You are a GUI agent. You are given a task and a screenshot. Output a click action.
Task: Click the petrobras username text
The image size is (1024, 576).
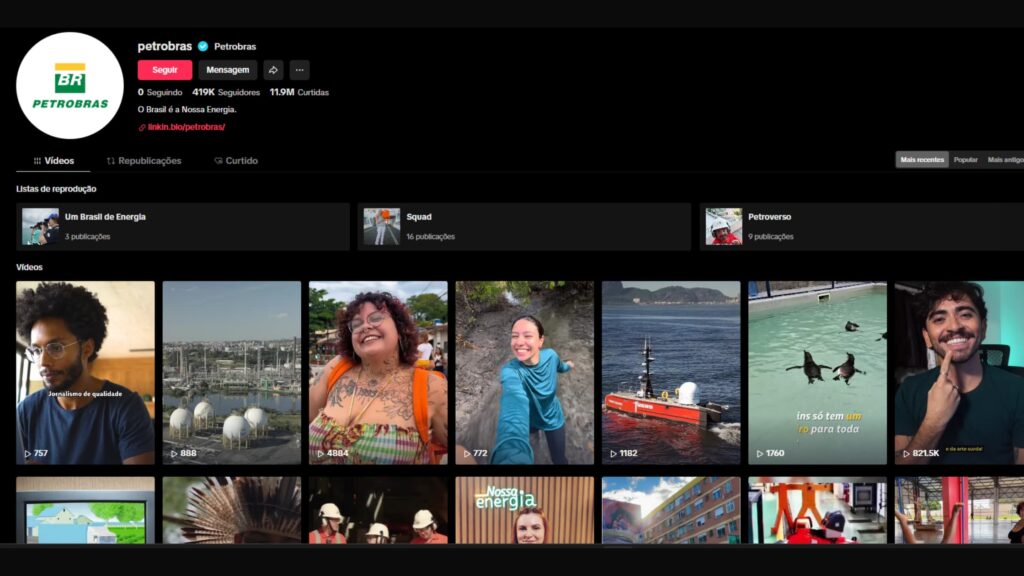point(165,46)
